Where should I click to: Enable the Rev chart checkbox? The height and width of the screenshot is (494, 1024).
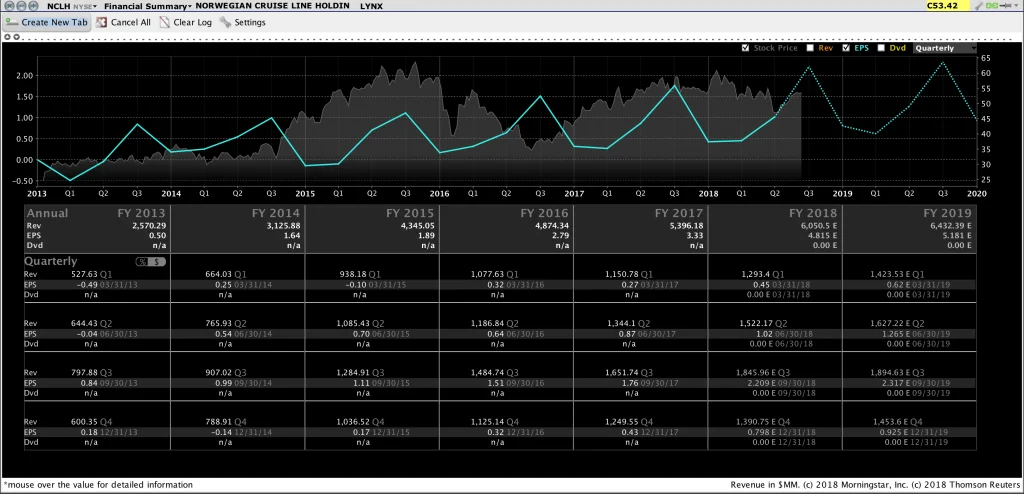(810, 48)
